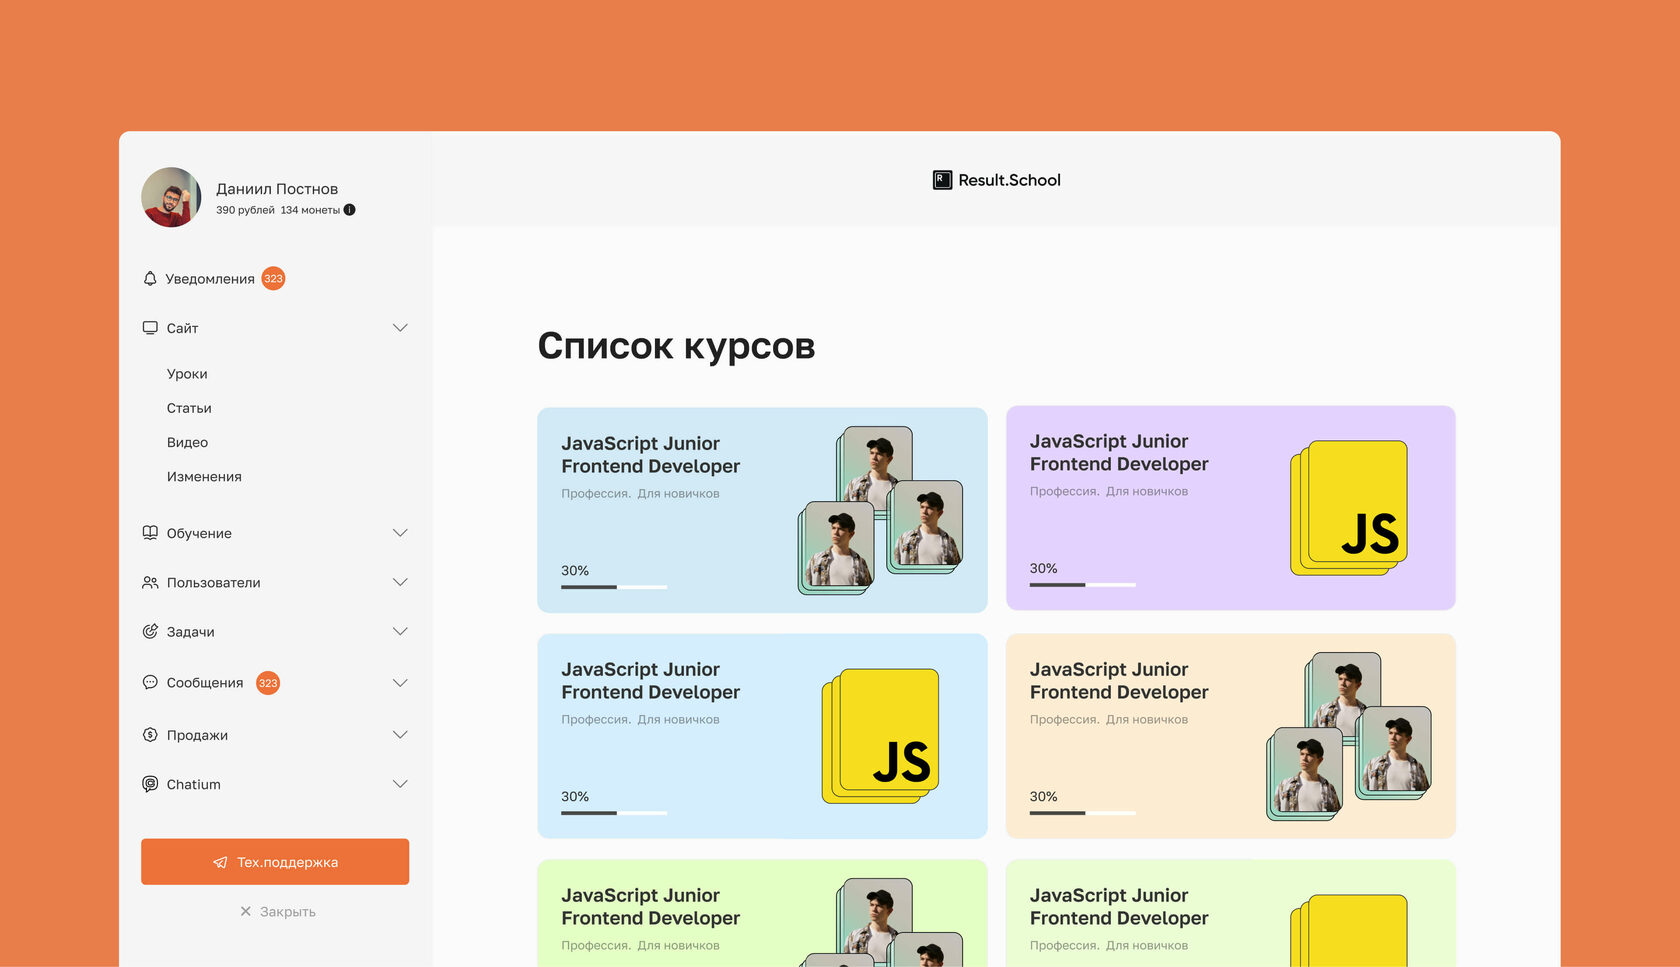Open the Обучение menu label
The width and height of the screenshot is (1680, 967).
(199, 534)
